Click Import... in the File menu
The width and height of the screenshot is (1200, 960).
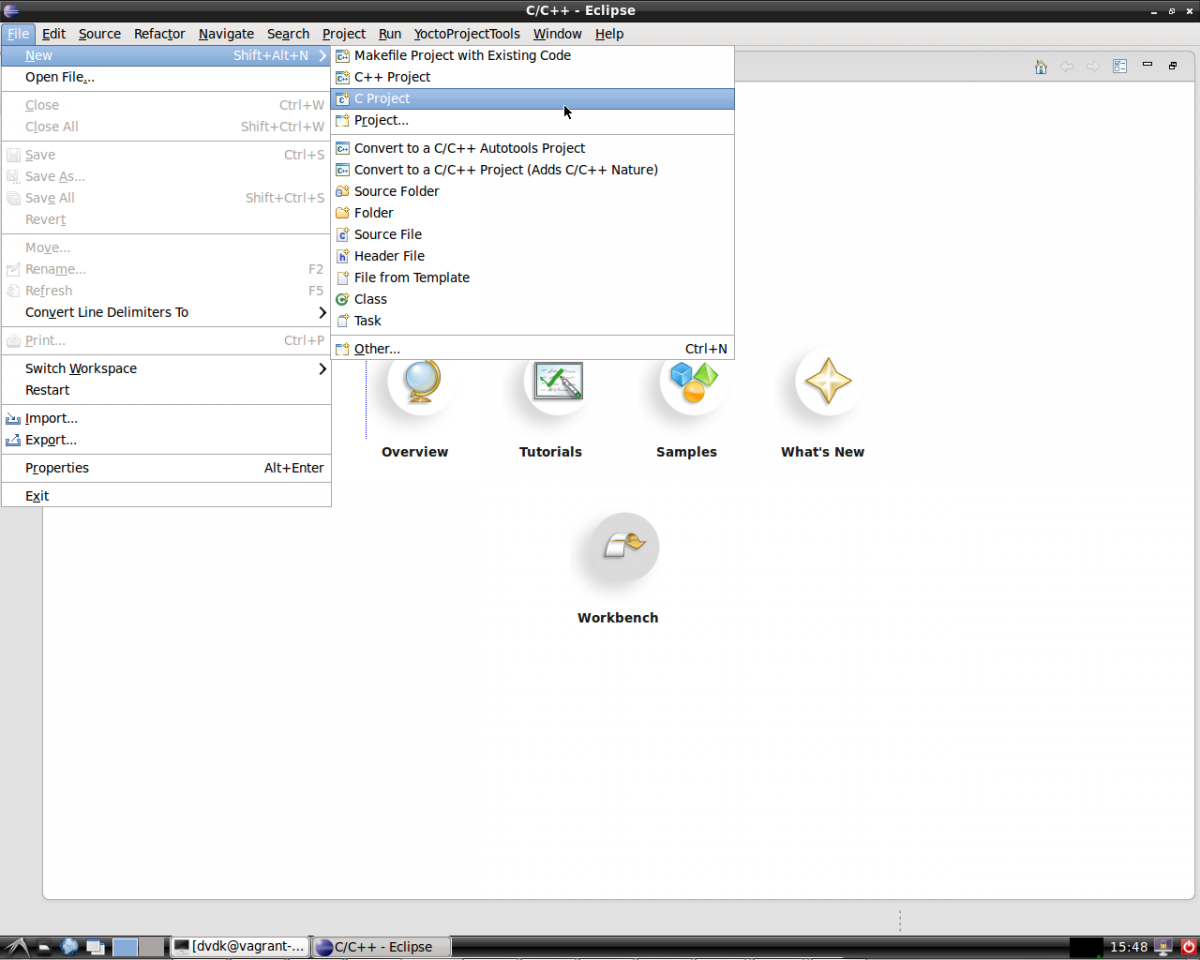[x=51, y=419]
